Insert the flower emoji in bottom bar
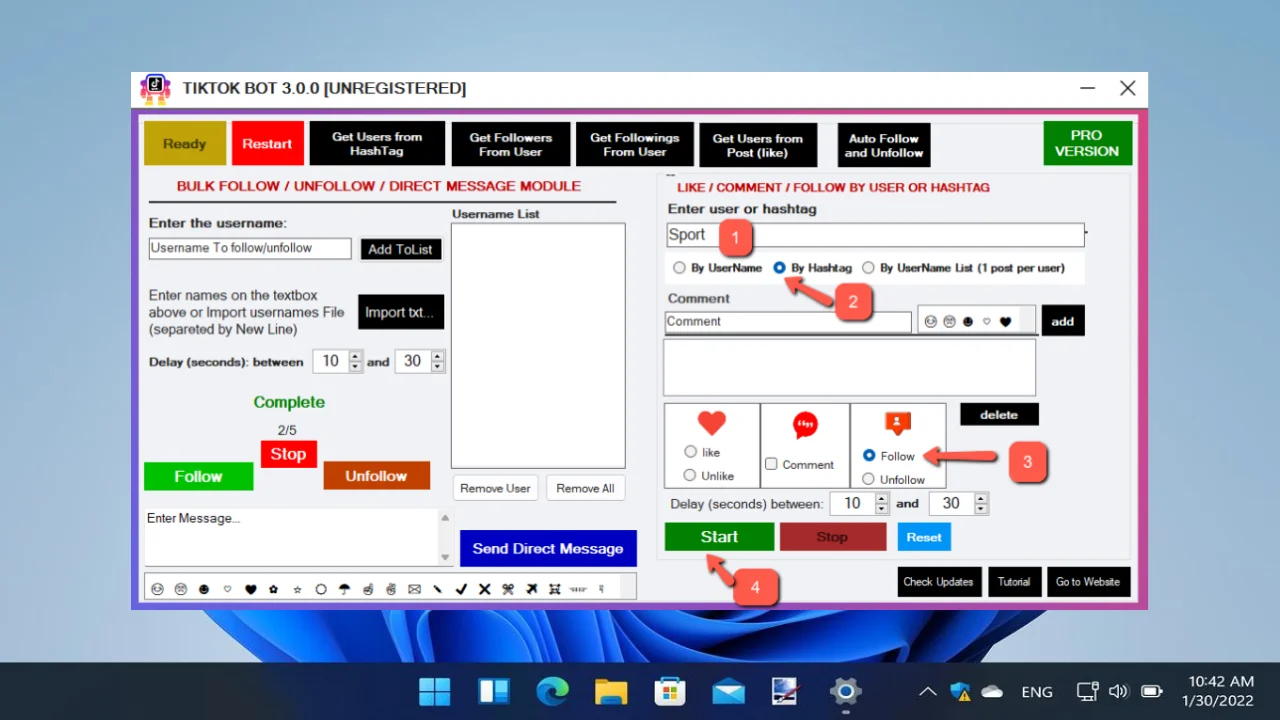 coord(274,589)
